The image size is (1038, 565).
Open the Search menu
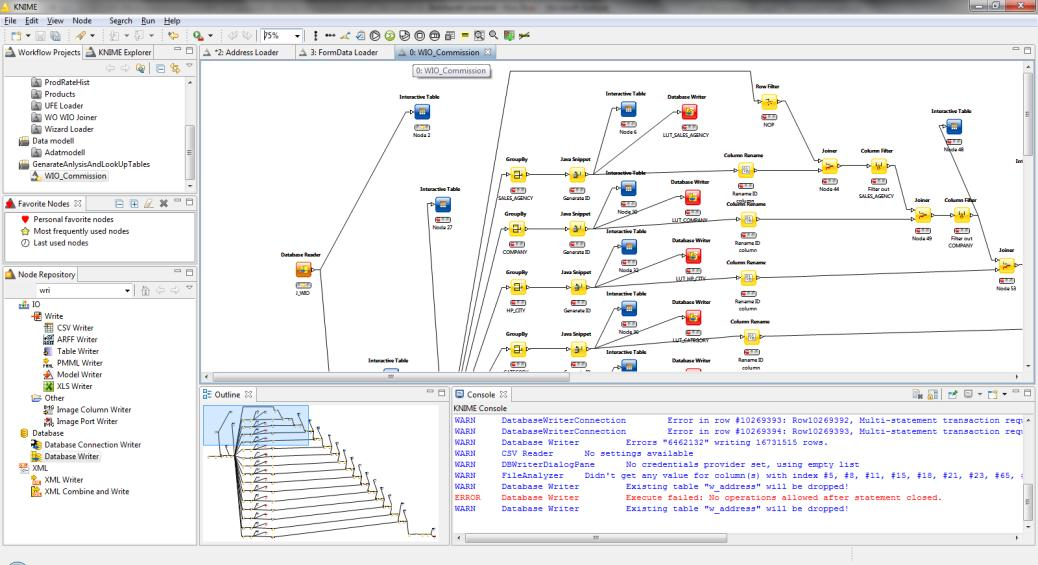click(x=120, y=21)
